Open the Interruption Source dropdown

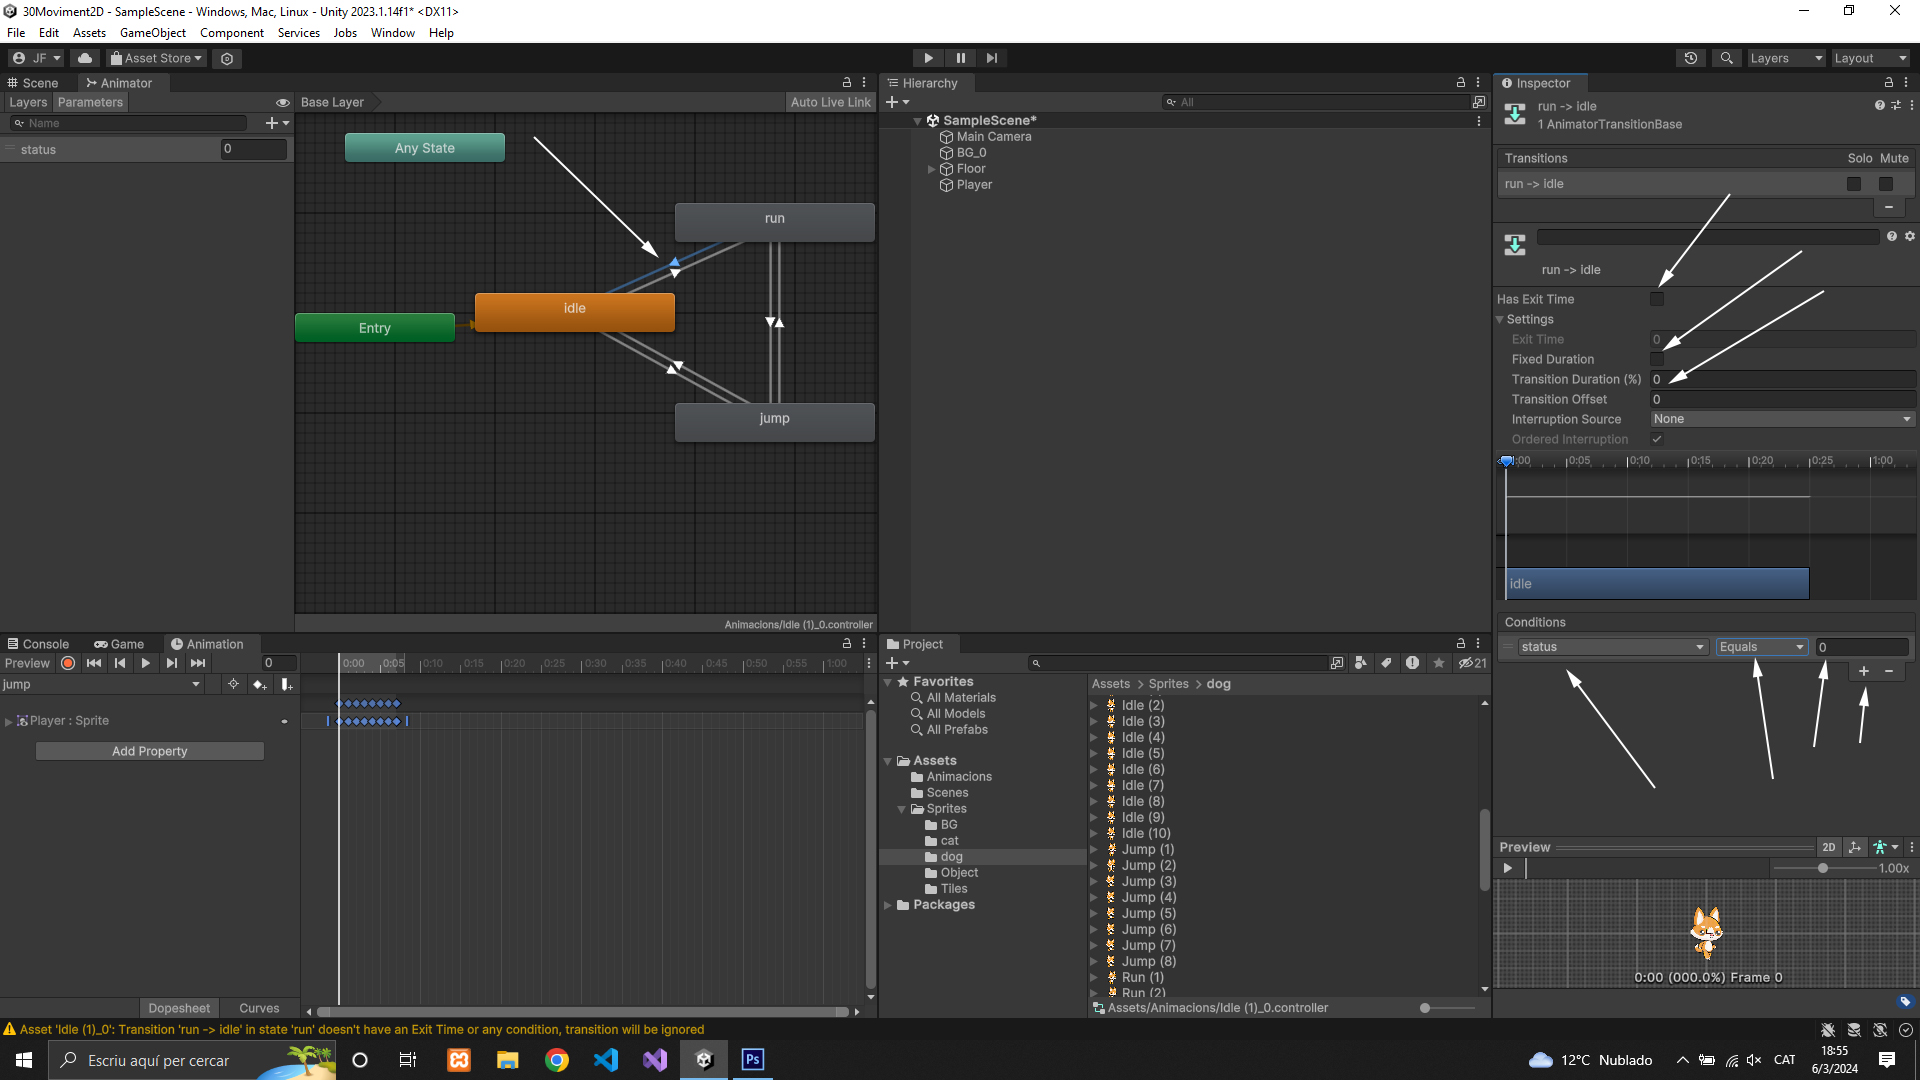point(1782,419)
